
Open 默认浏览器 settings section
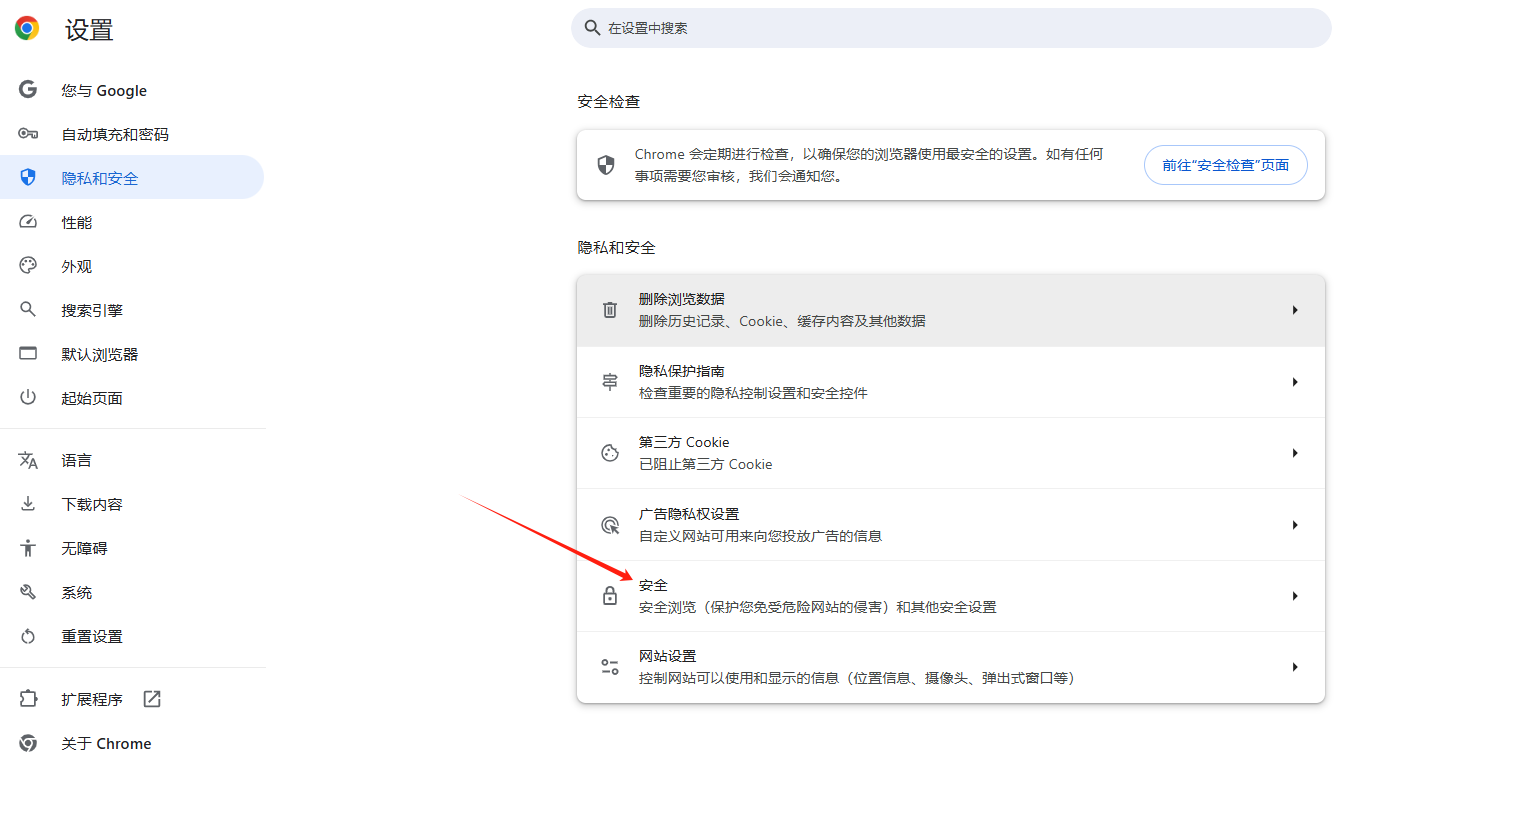(132, 354)
